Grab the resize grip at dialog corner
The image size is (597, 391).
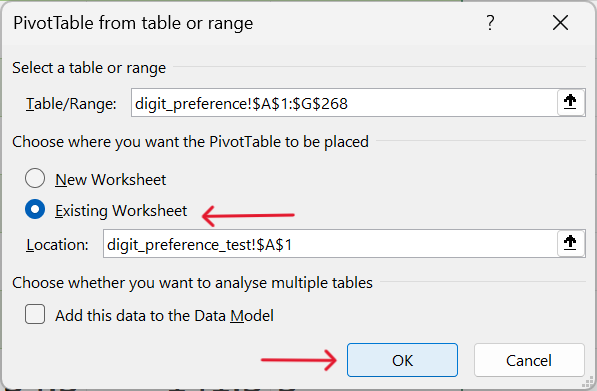589,382
